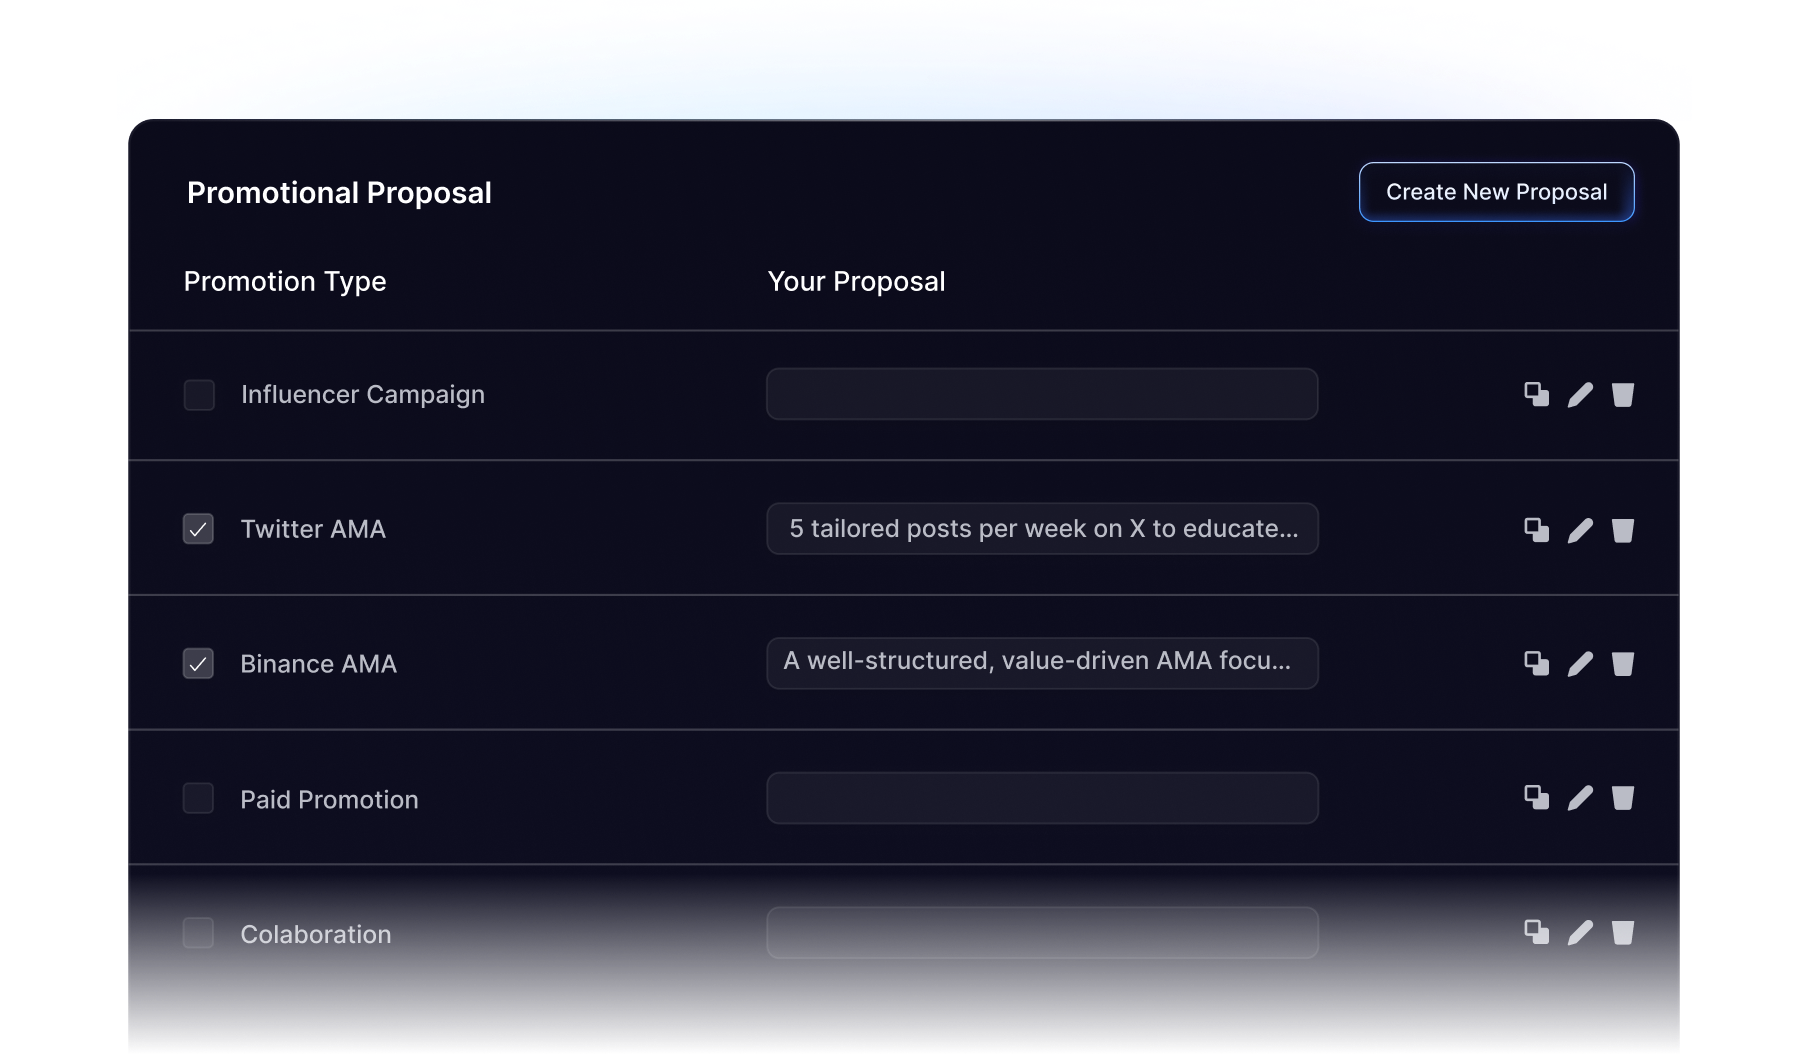Check the Influencer Campaign checkbox
1808x1055 pixels.
point(199,395)
